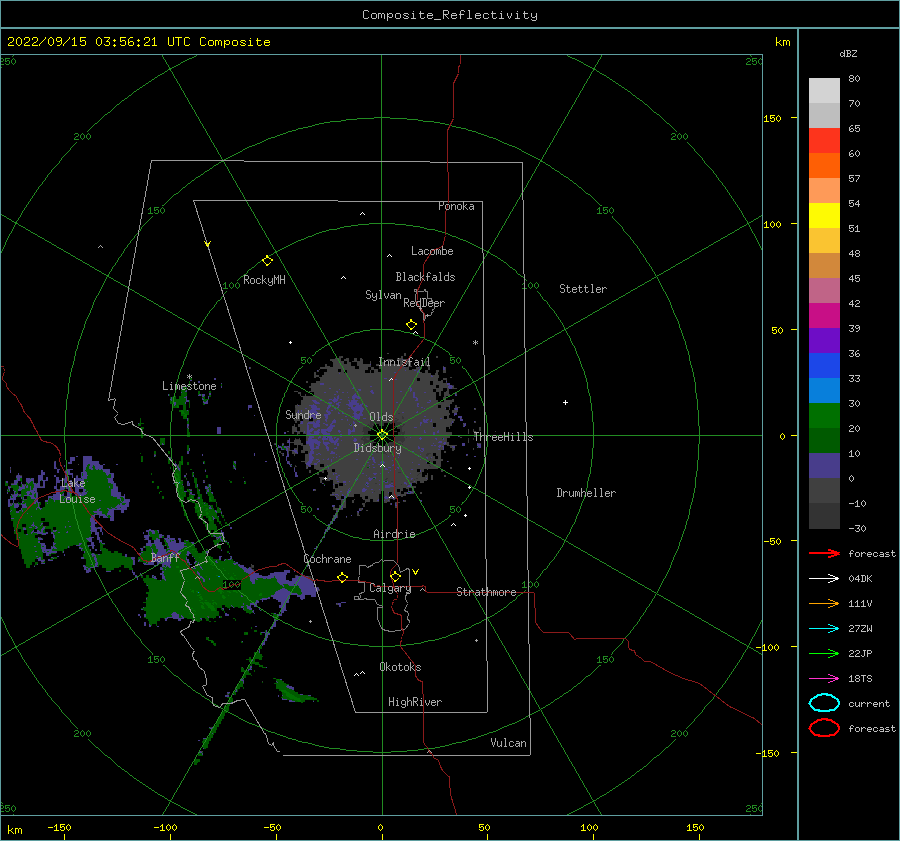The width and height of the screenshot is (900, 841).
Task: Click the Airdrie label
Action: 394,534
